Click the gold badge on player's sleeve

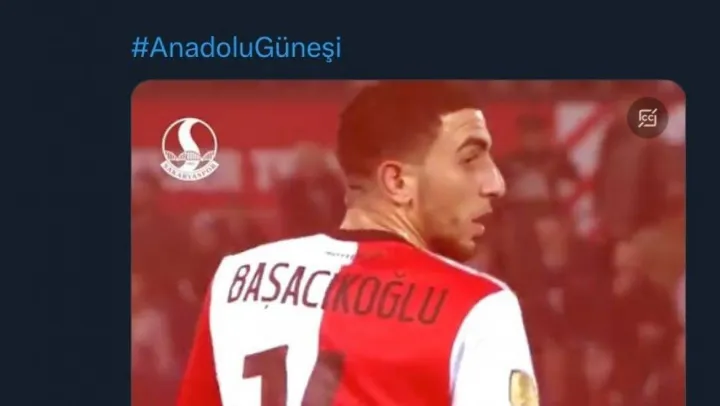coord(523,389)
